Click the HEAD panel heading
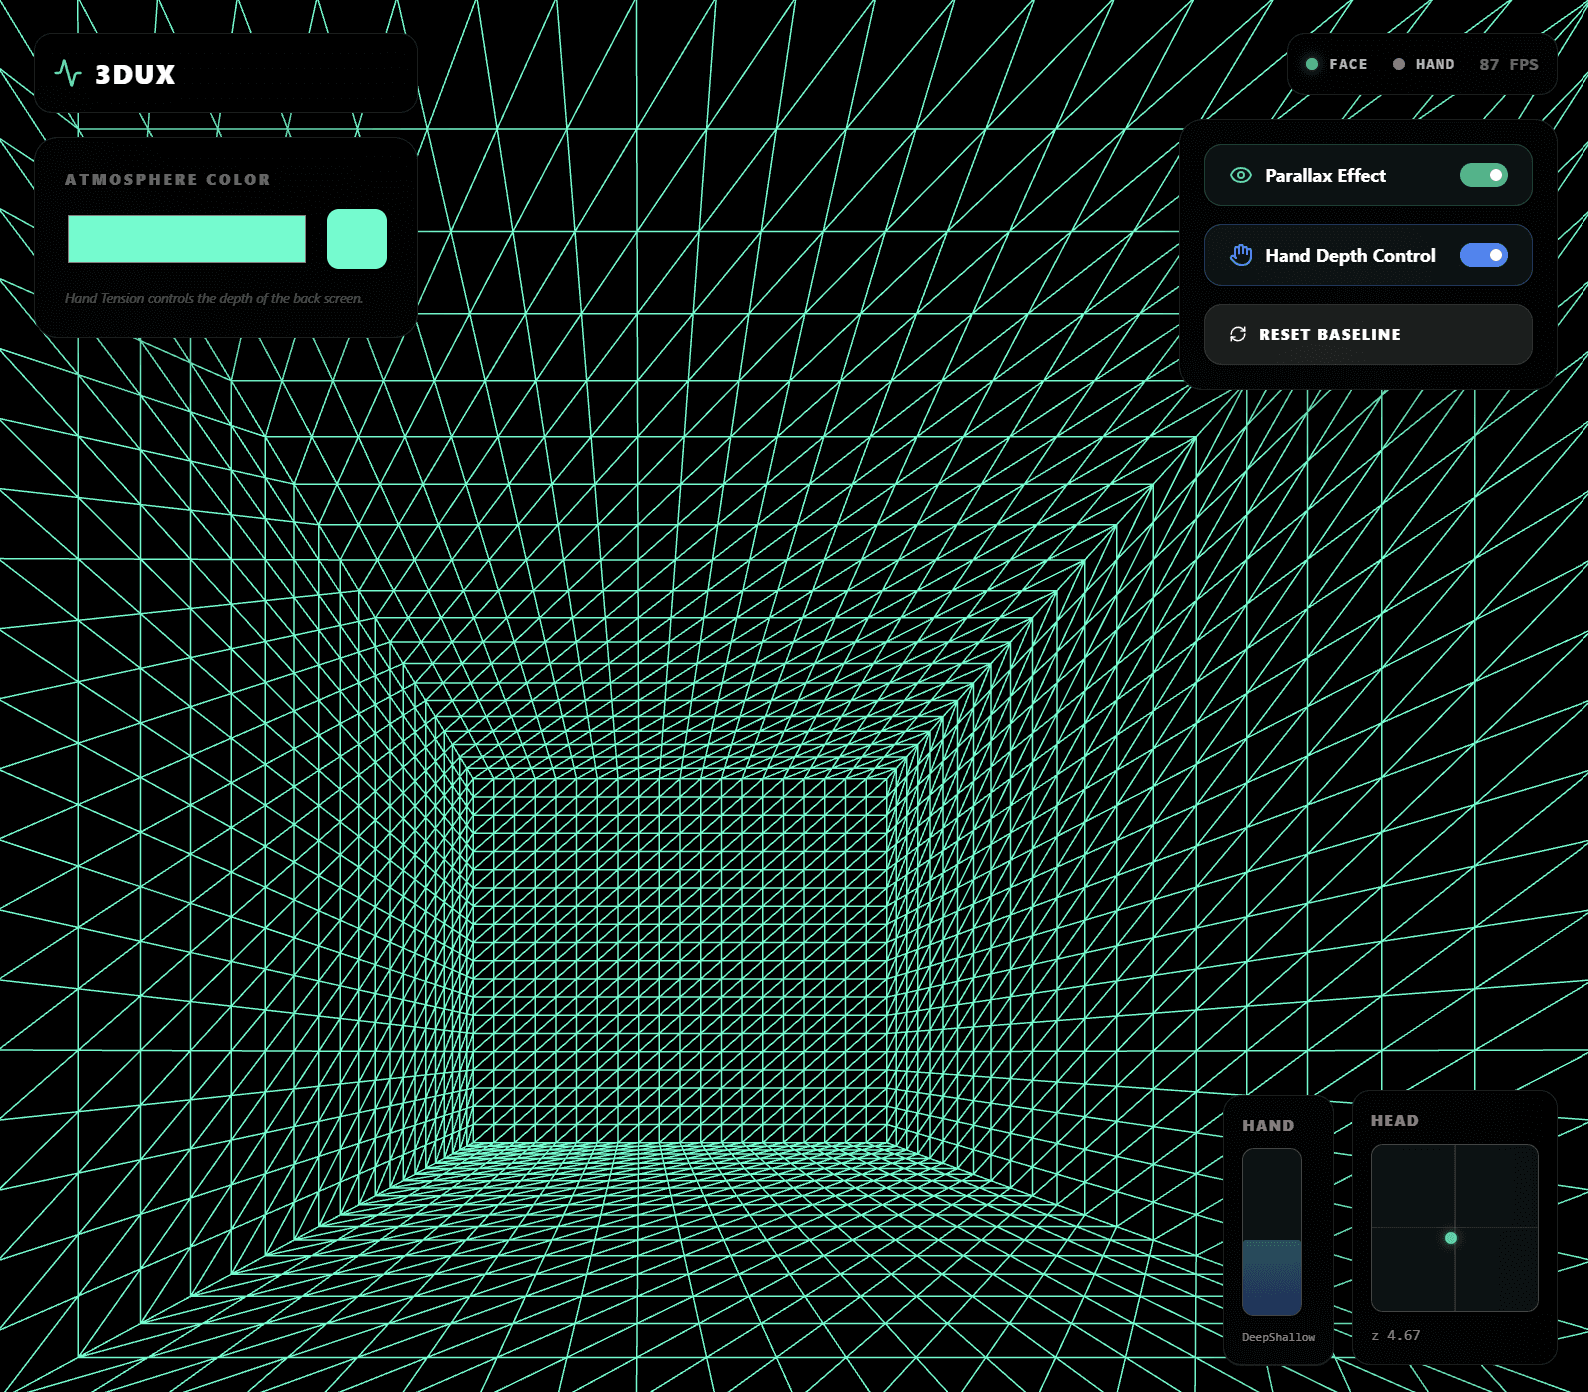 (1394, 1121)
